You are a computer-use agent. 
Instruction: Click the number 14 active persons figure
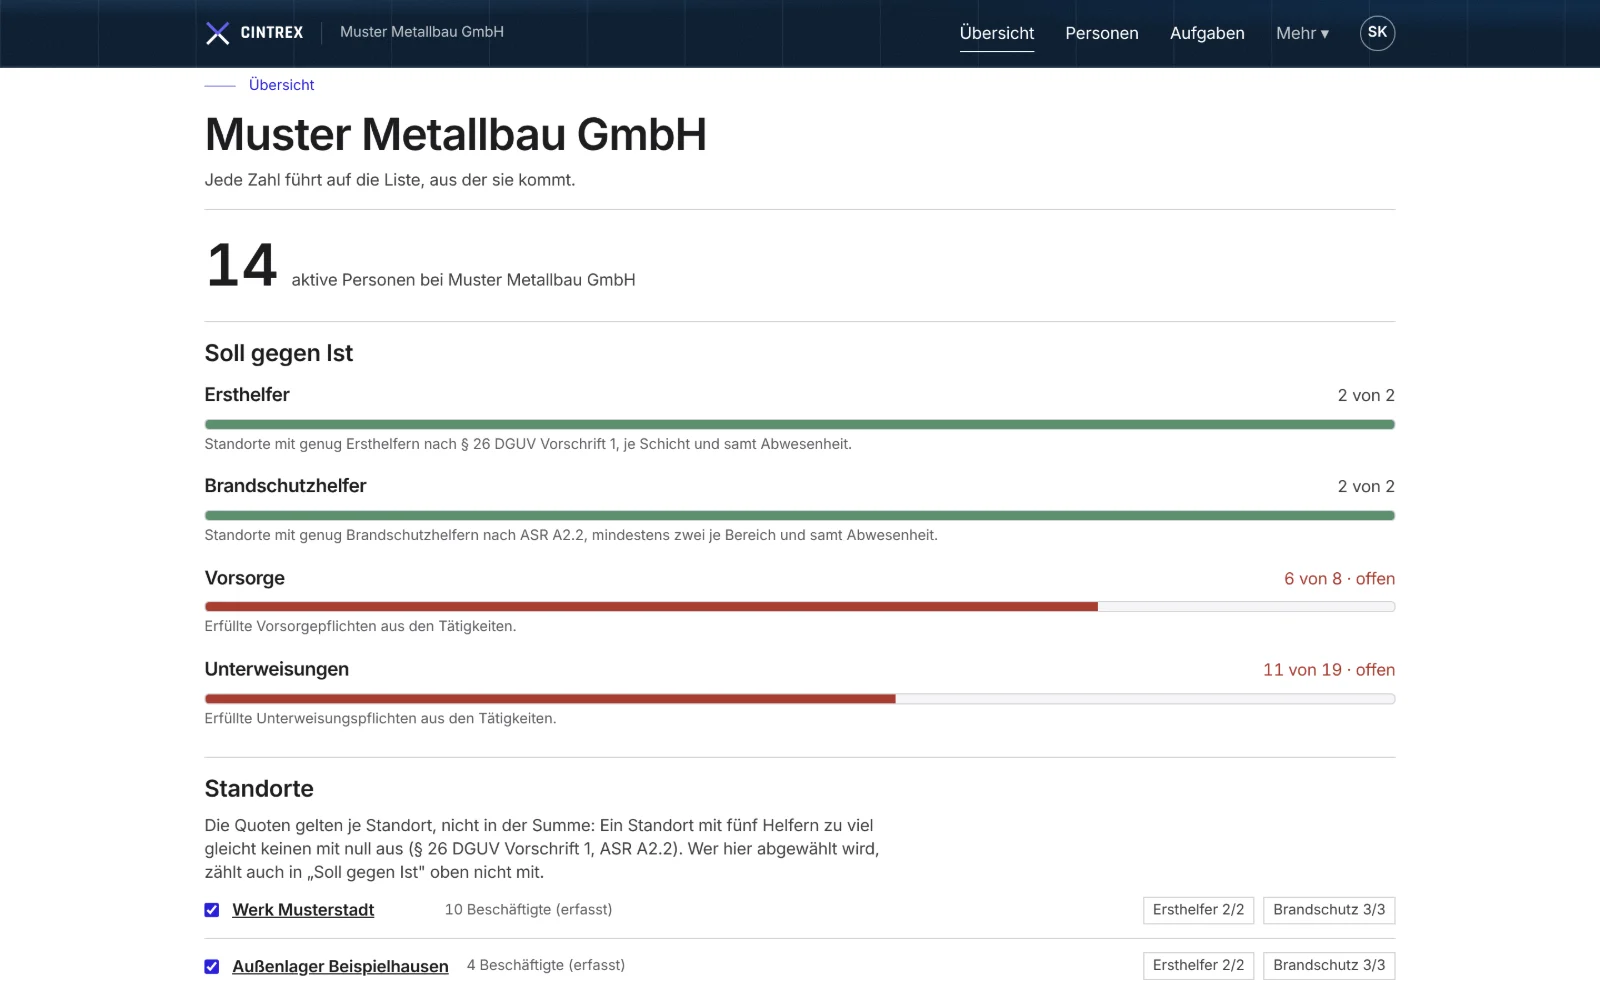[x=241, y=266]
